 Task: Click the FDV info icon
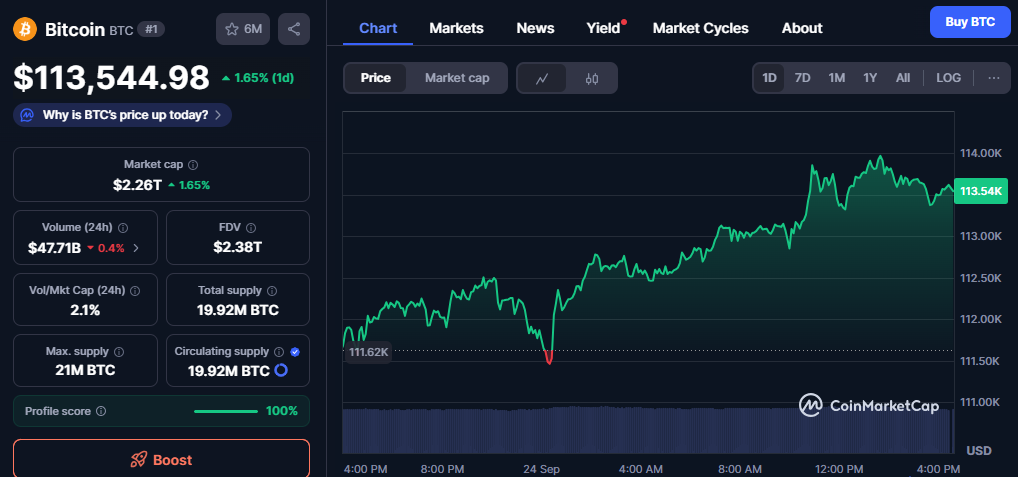[251, 228]
